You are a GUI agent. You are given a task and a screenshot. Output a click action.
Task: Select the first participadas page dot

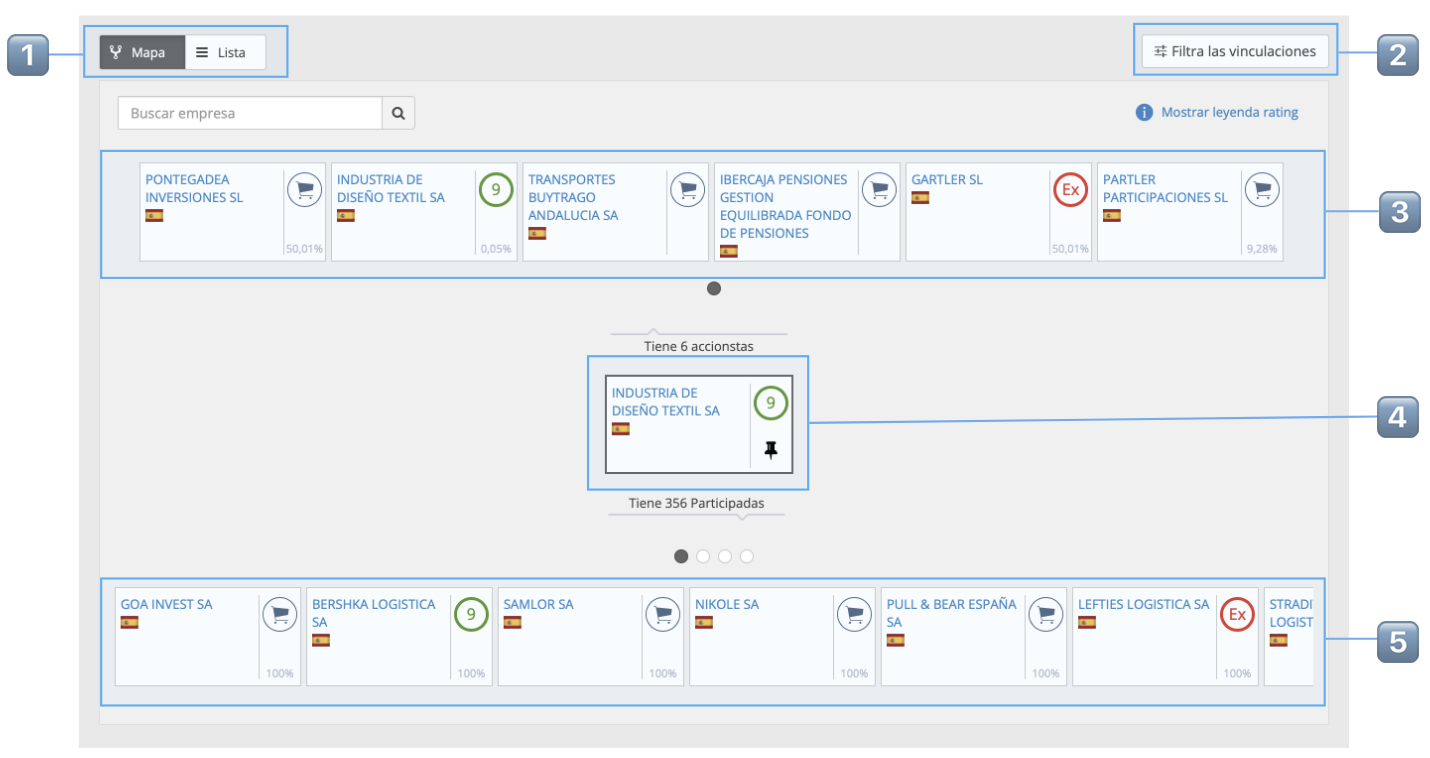[x=681, y=556]
